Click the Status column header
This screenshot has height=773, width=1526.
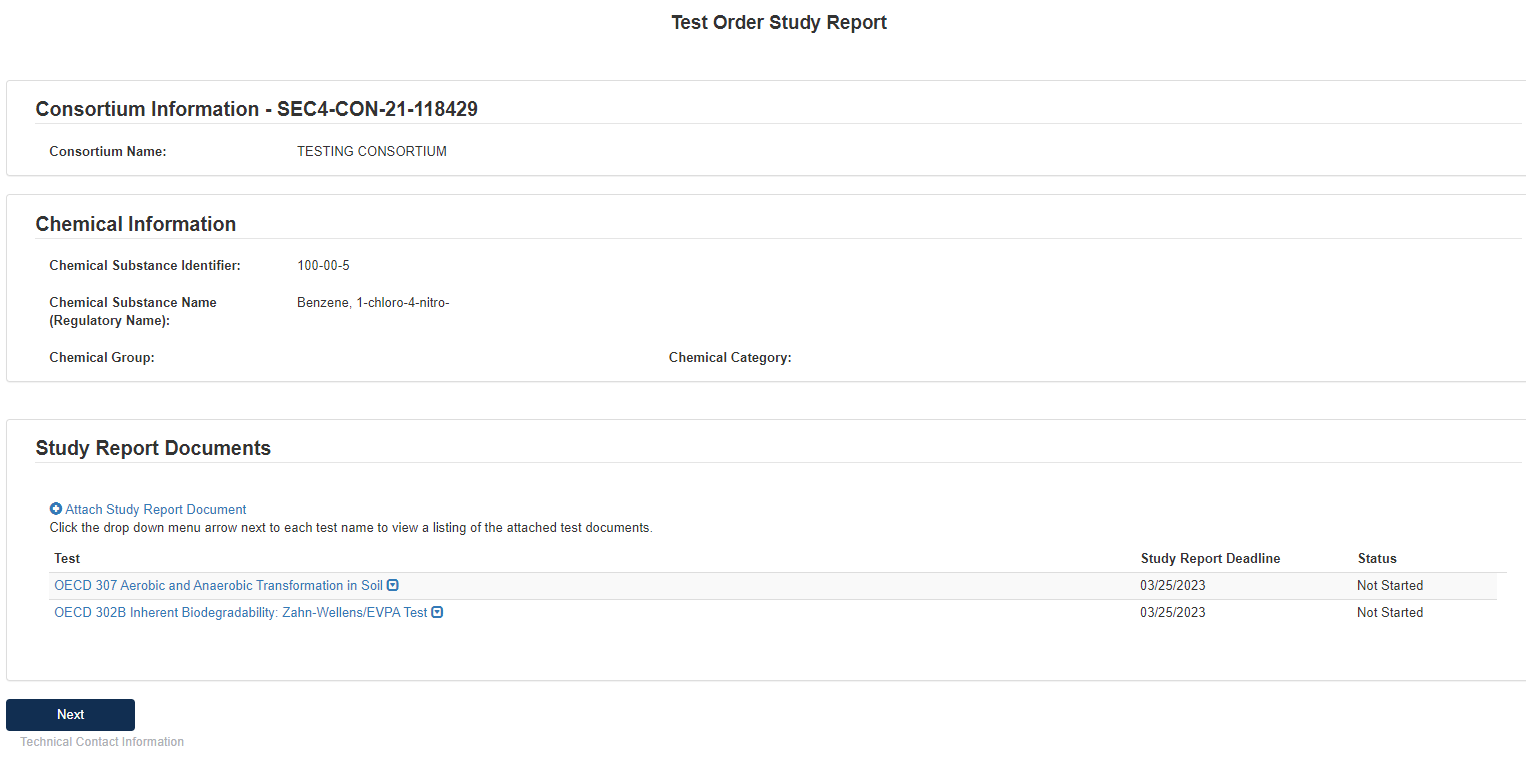1377,559
